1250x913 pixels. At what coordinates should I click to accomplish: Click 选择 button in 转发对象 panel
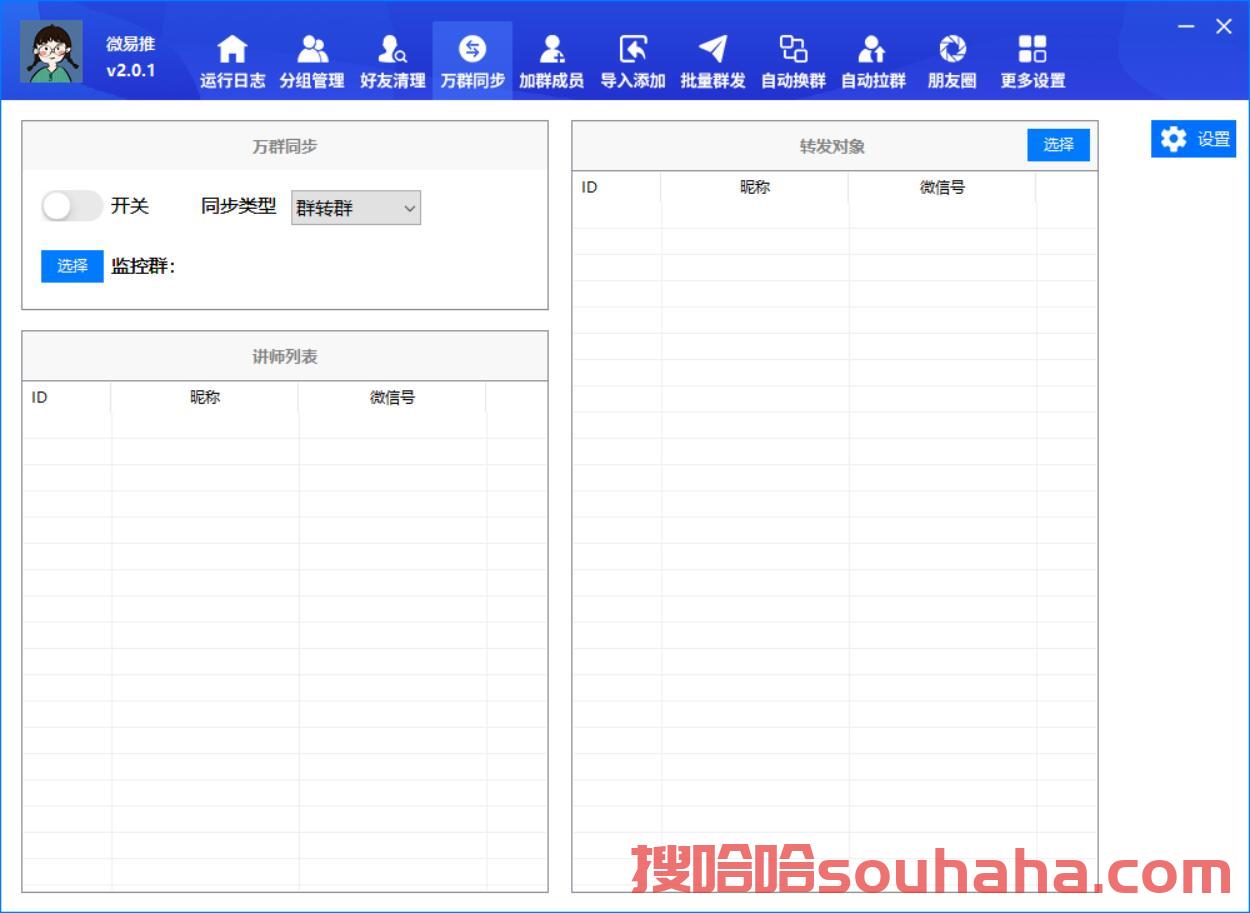(x=1058, y=145)
